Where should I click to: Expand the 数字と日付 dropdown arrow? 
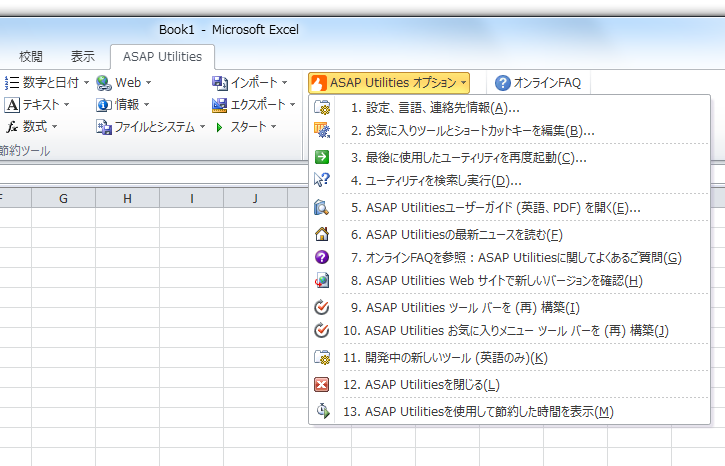pyautogui.click(x=86, y=83)
